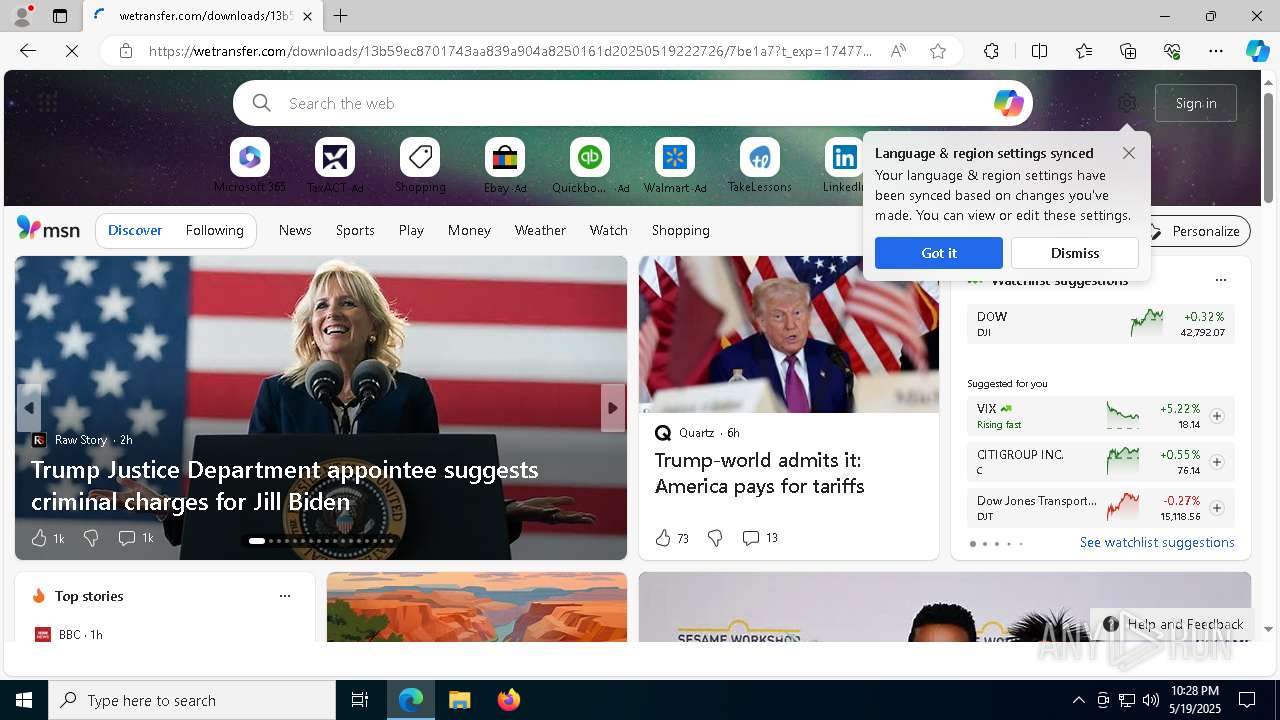1280x720 pixels.
Task: Click the Copilot icon in search box
Action: [x=1008, y=103]
